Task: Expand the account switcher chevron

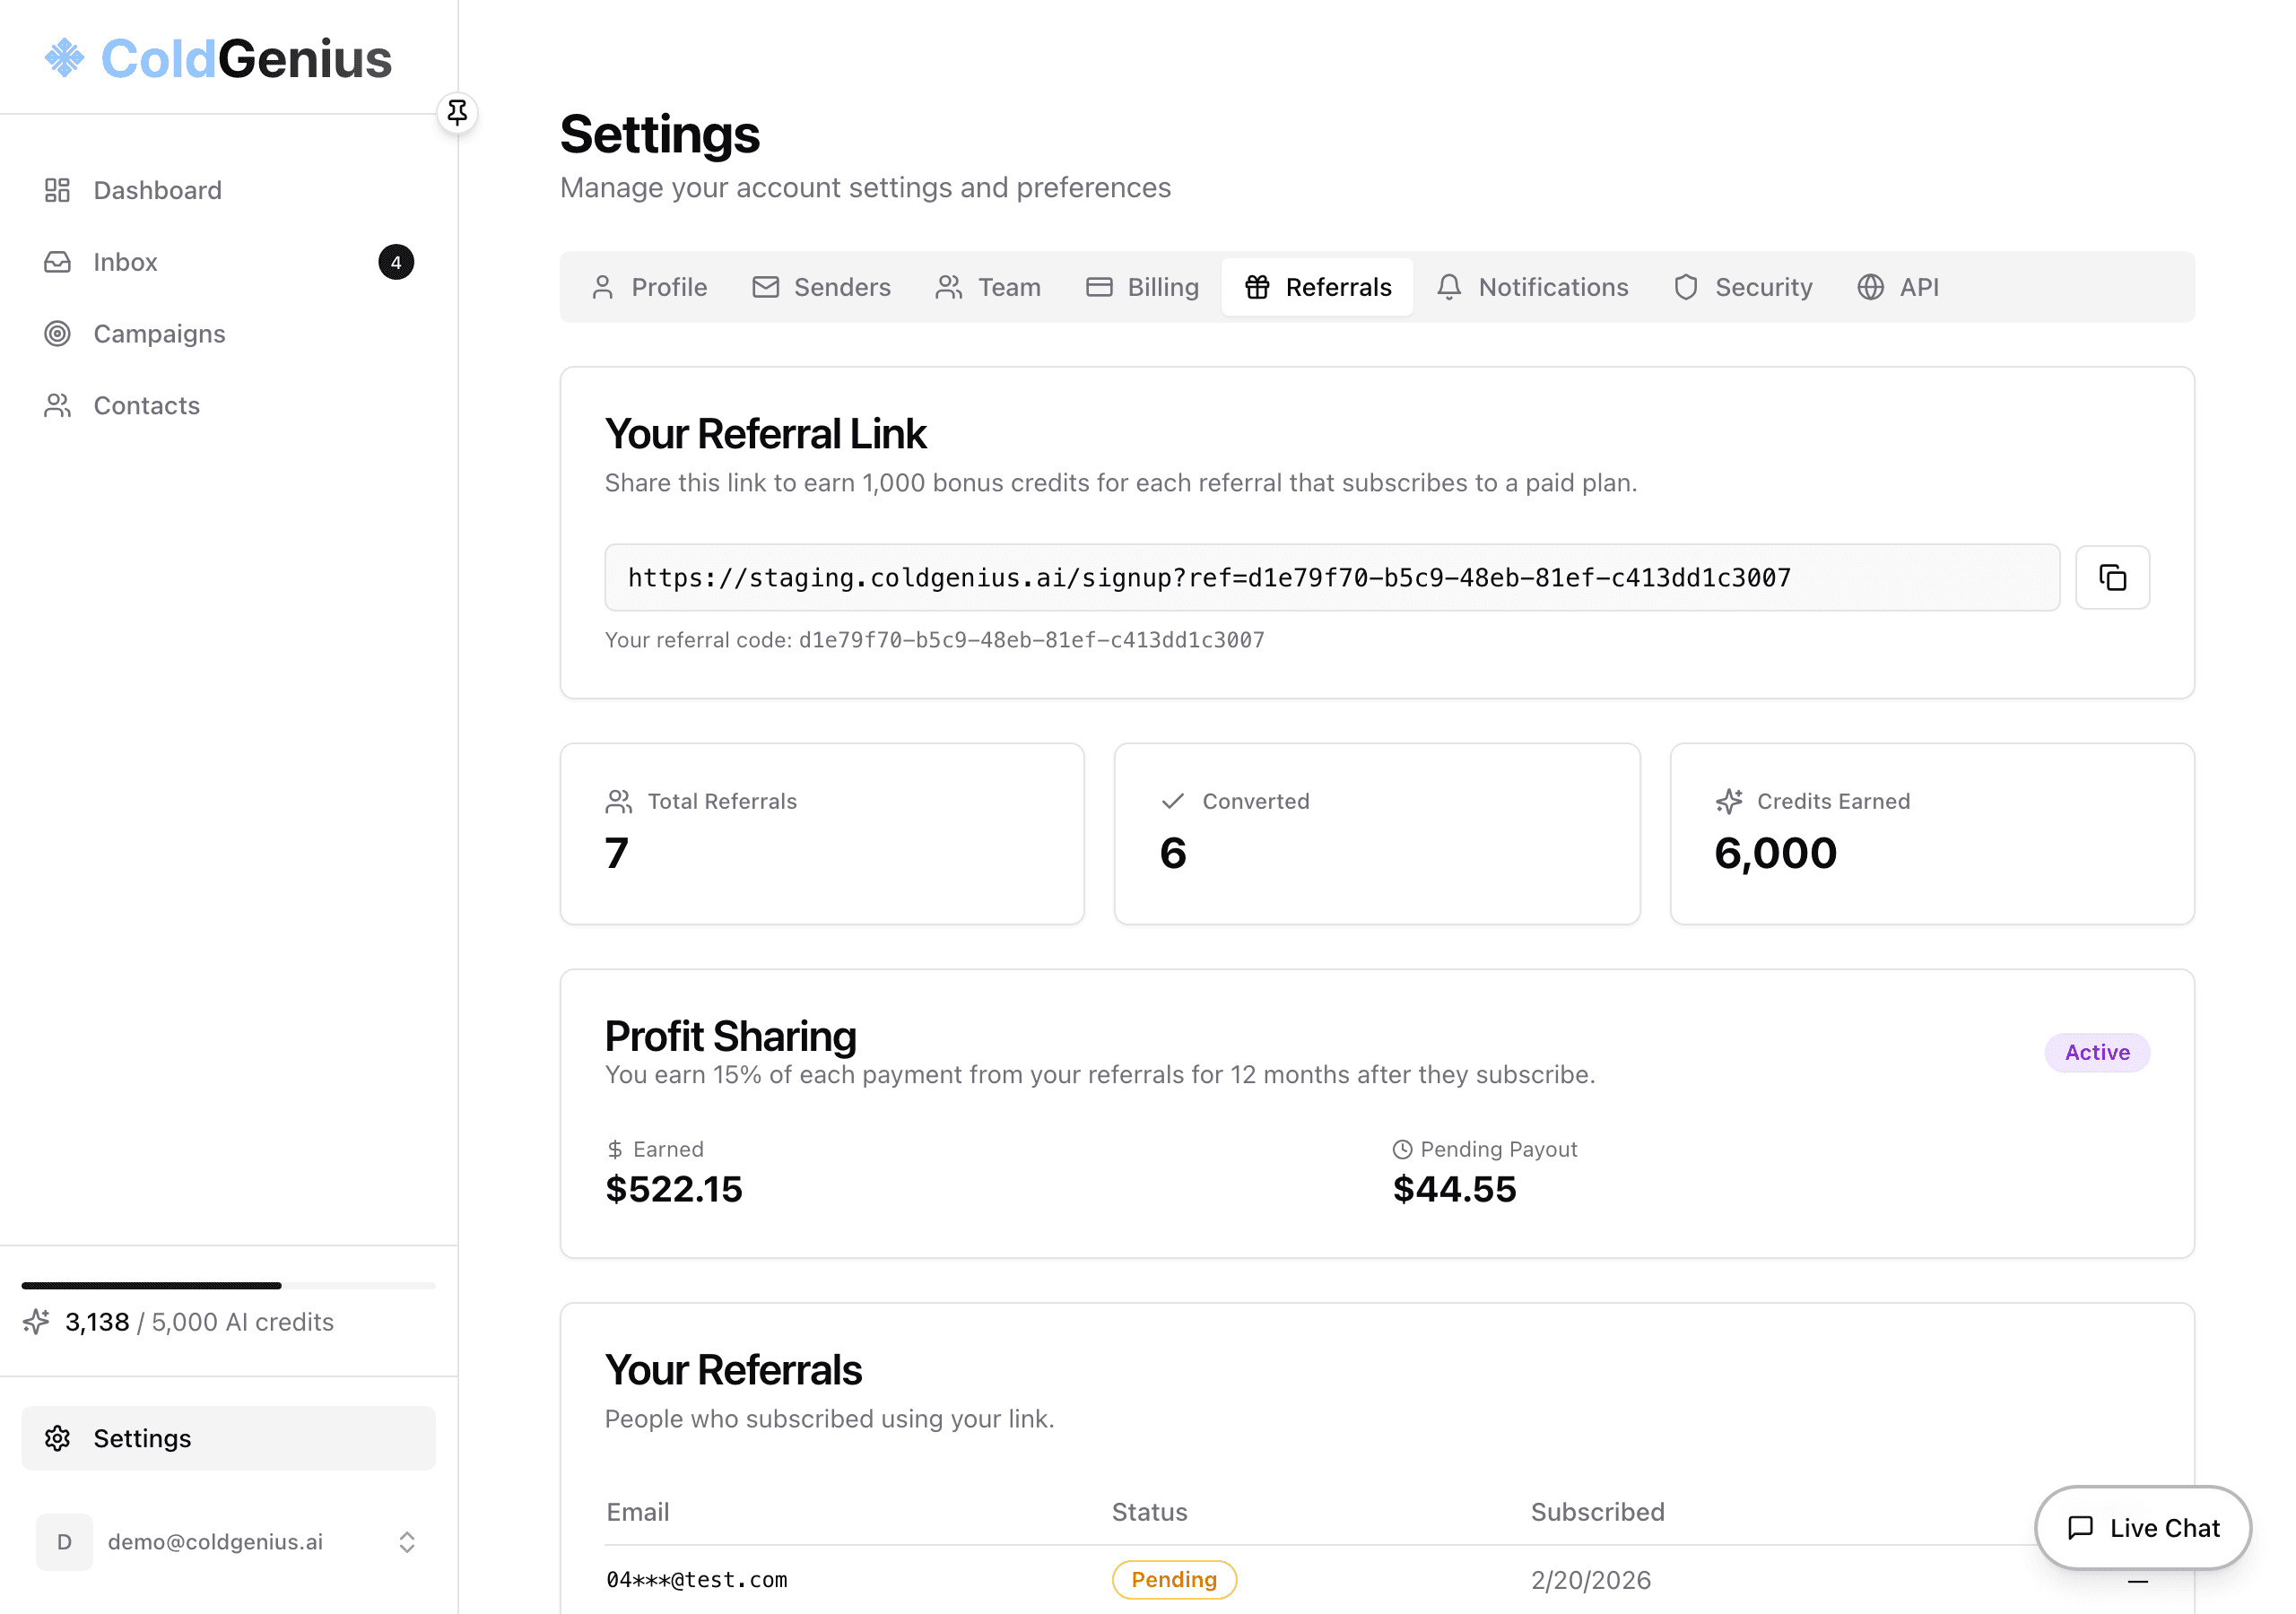Action: pos(407,1541)
